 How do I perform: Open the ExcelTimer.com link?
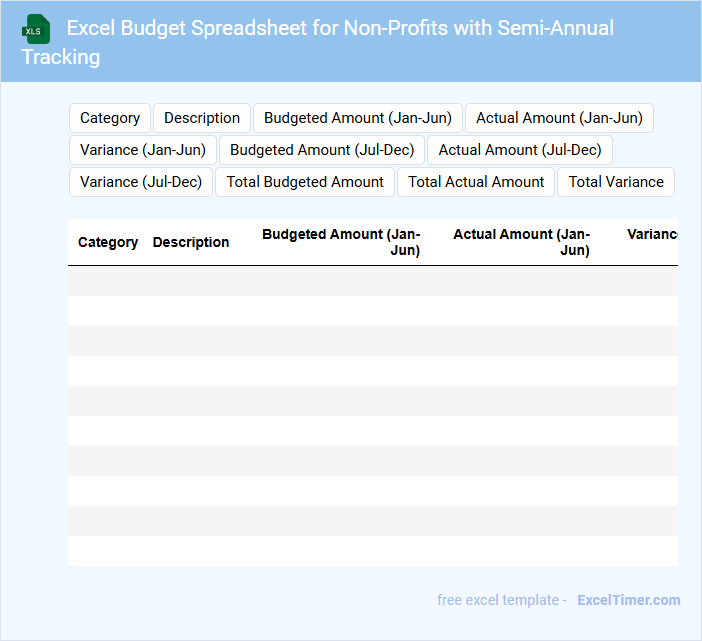pos(628,600)
